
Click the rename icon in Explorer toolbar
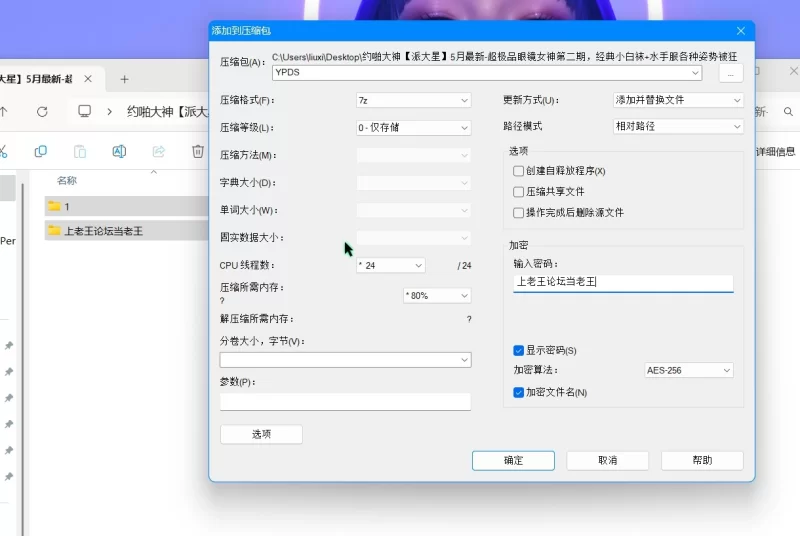coord(119,151)
